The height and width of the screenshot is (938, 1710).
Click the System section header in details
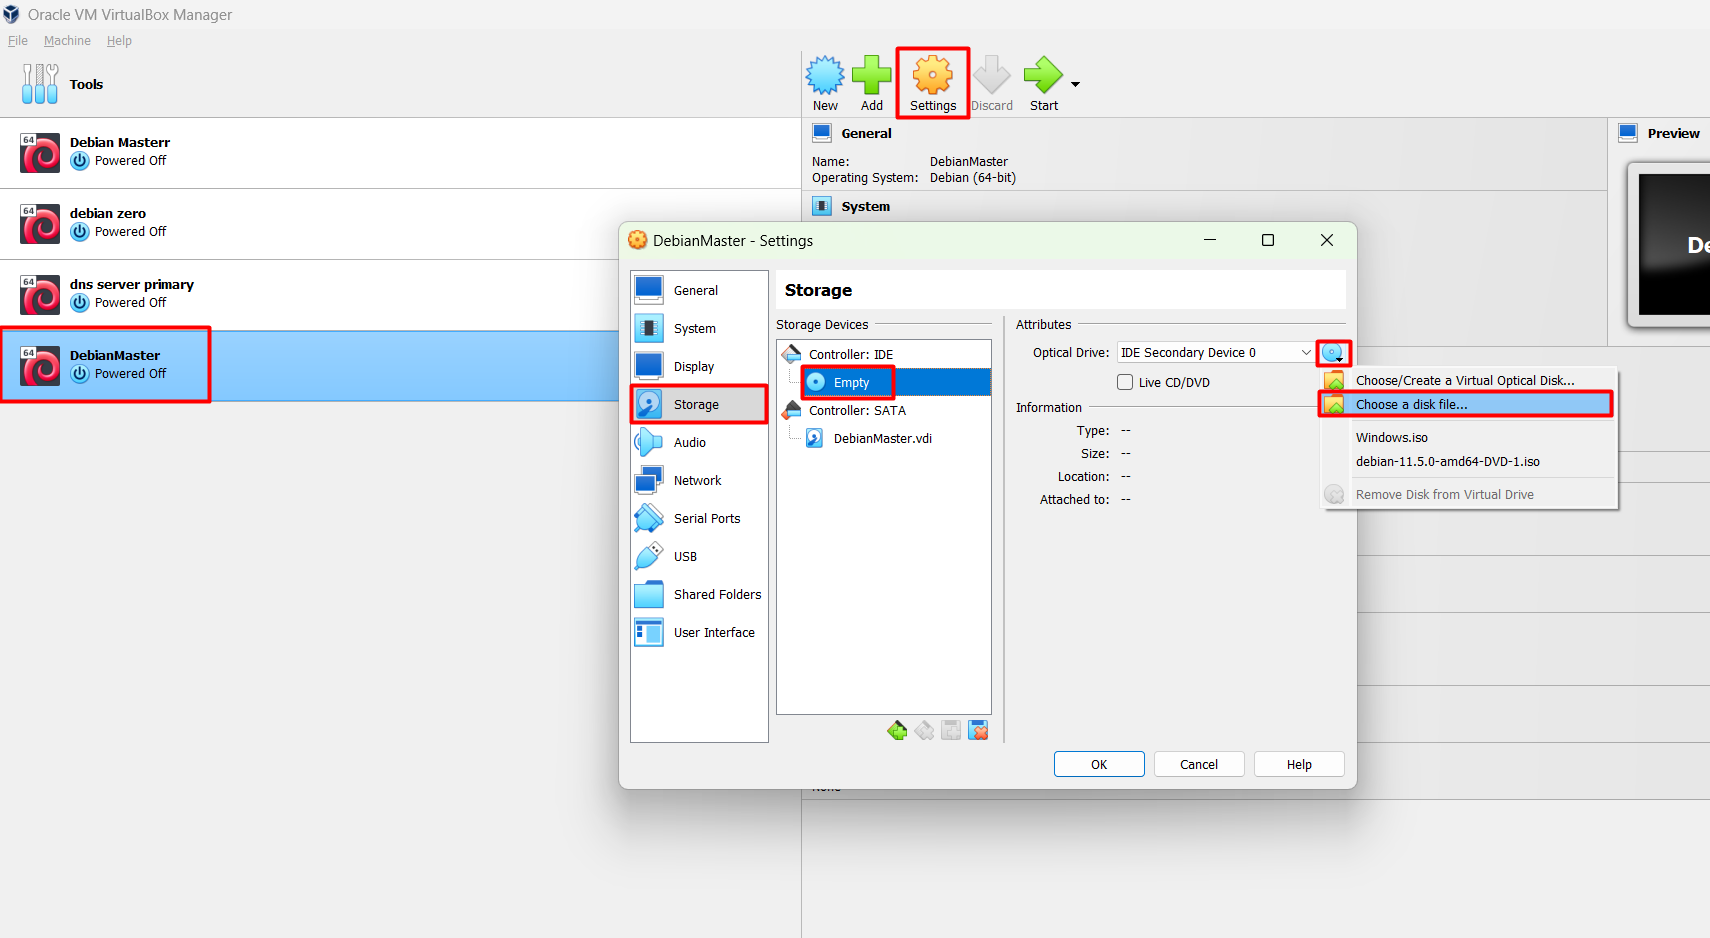click(x=865, y=206)
